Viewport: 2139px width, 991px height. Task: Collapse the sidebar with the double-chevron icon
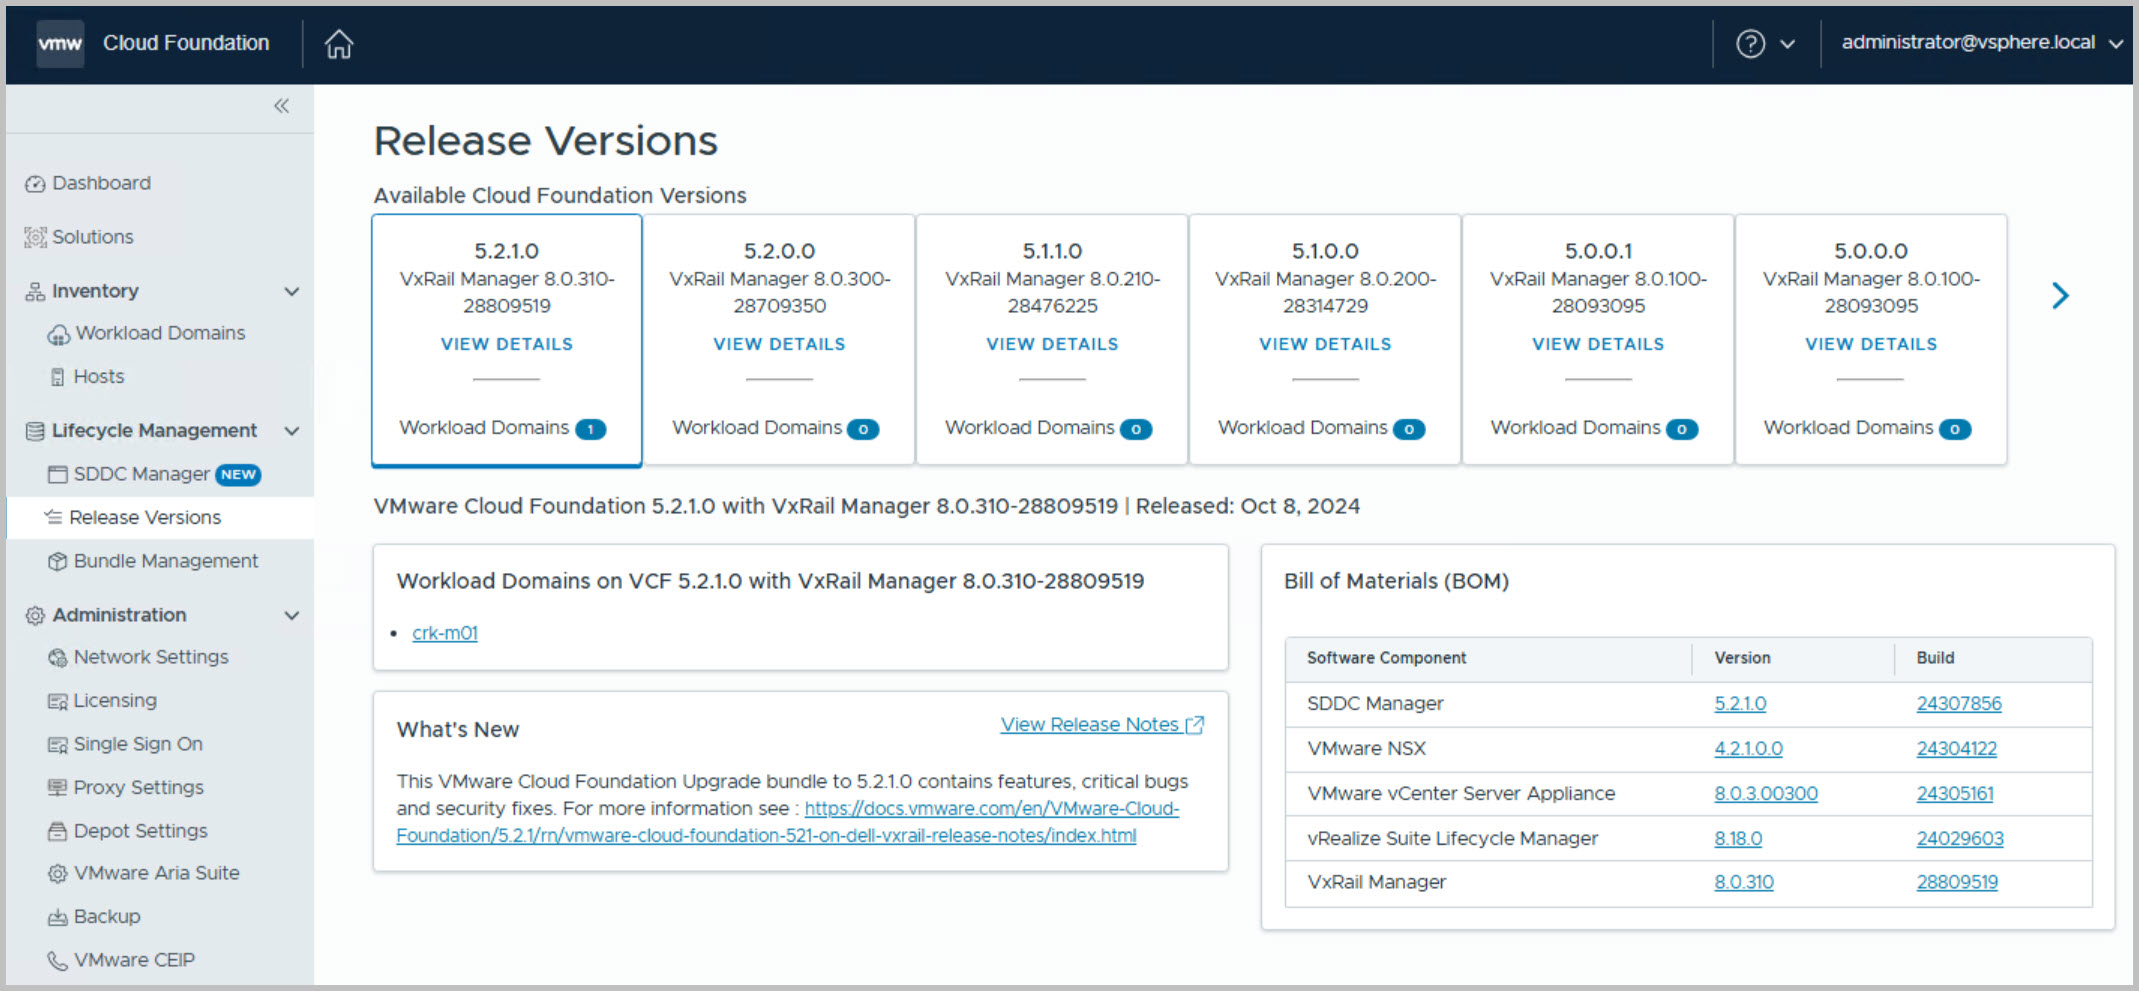click(x=282, y=106)
